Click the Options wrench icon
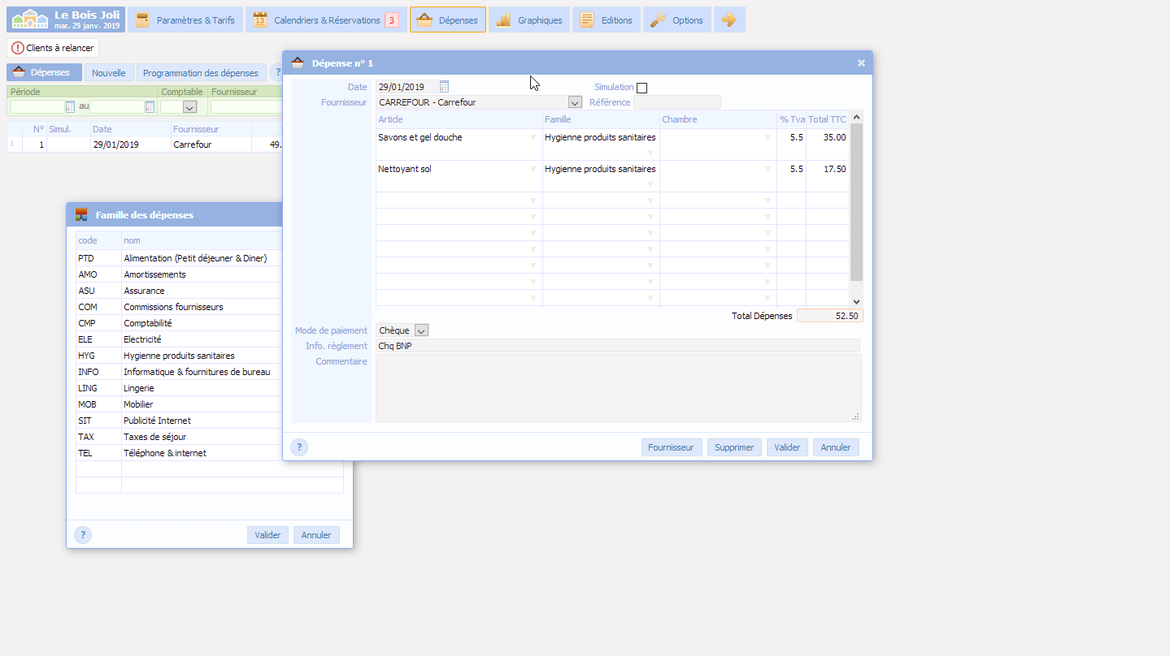 (x=658, y=20)
